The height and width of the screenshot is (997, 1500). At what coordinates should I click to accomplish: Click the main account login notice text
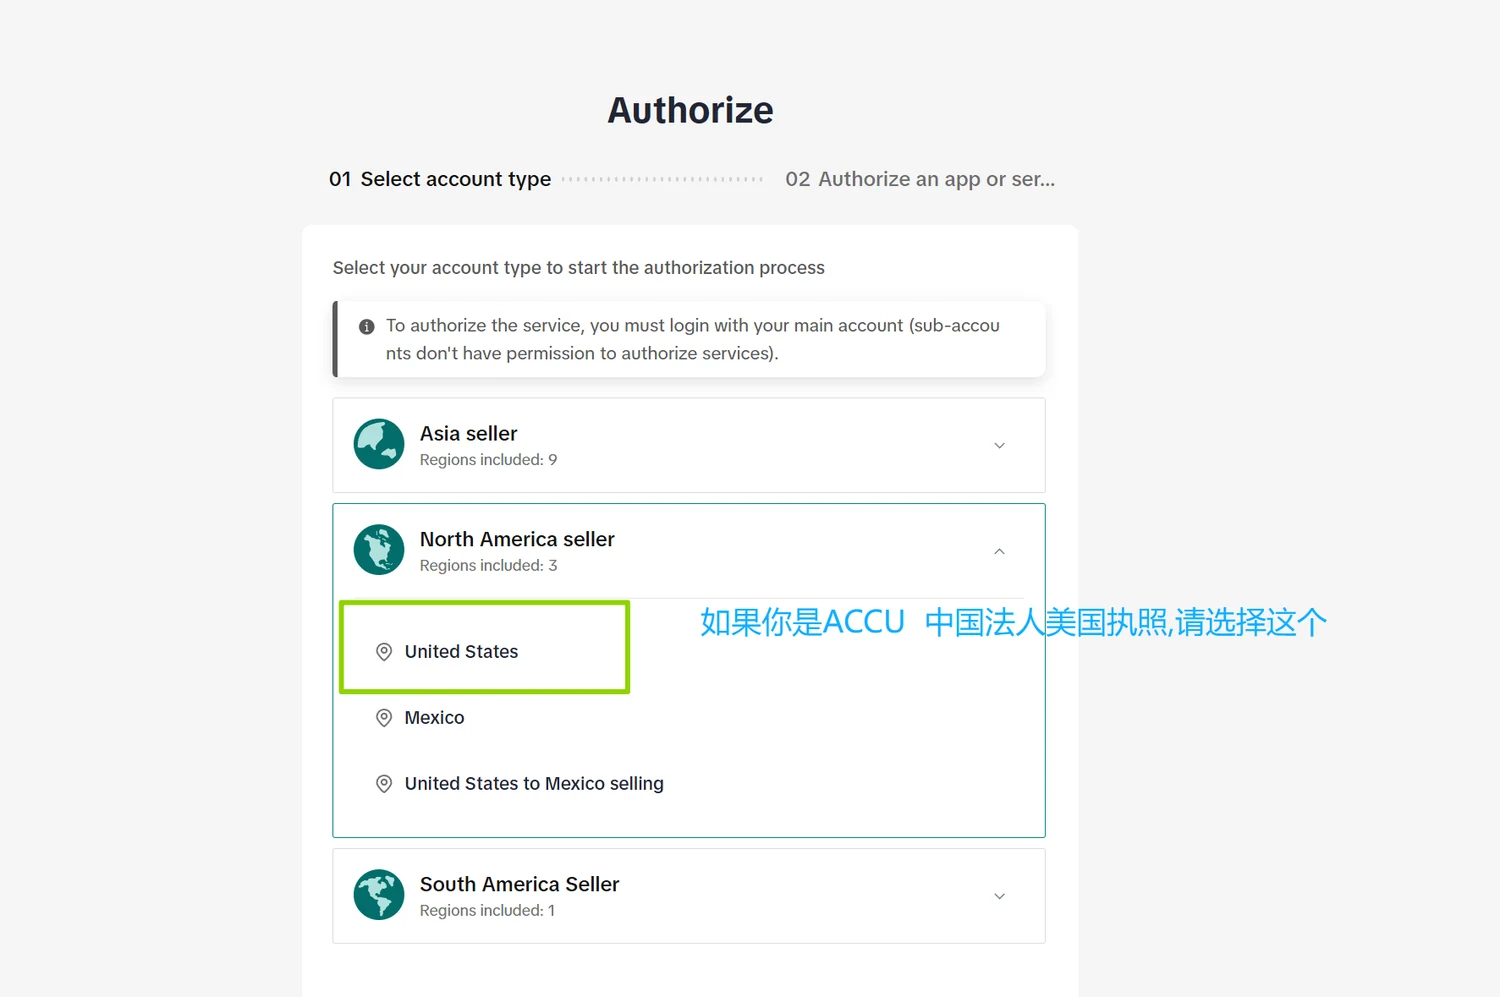coord(693,339)
